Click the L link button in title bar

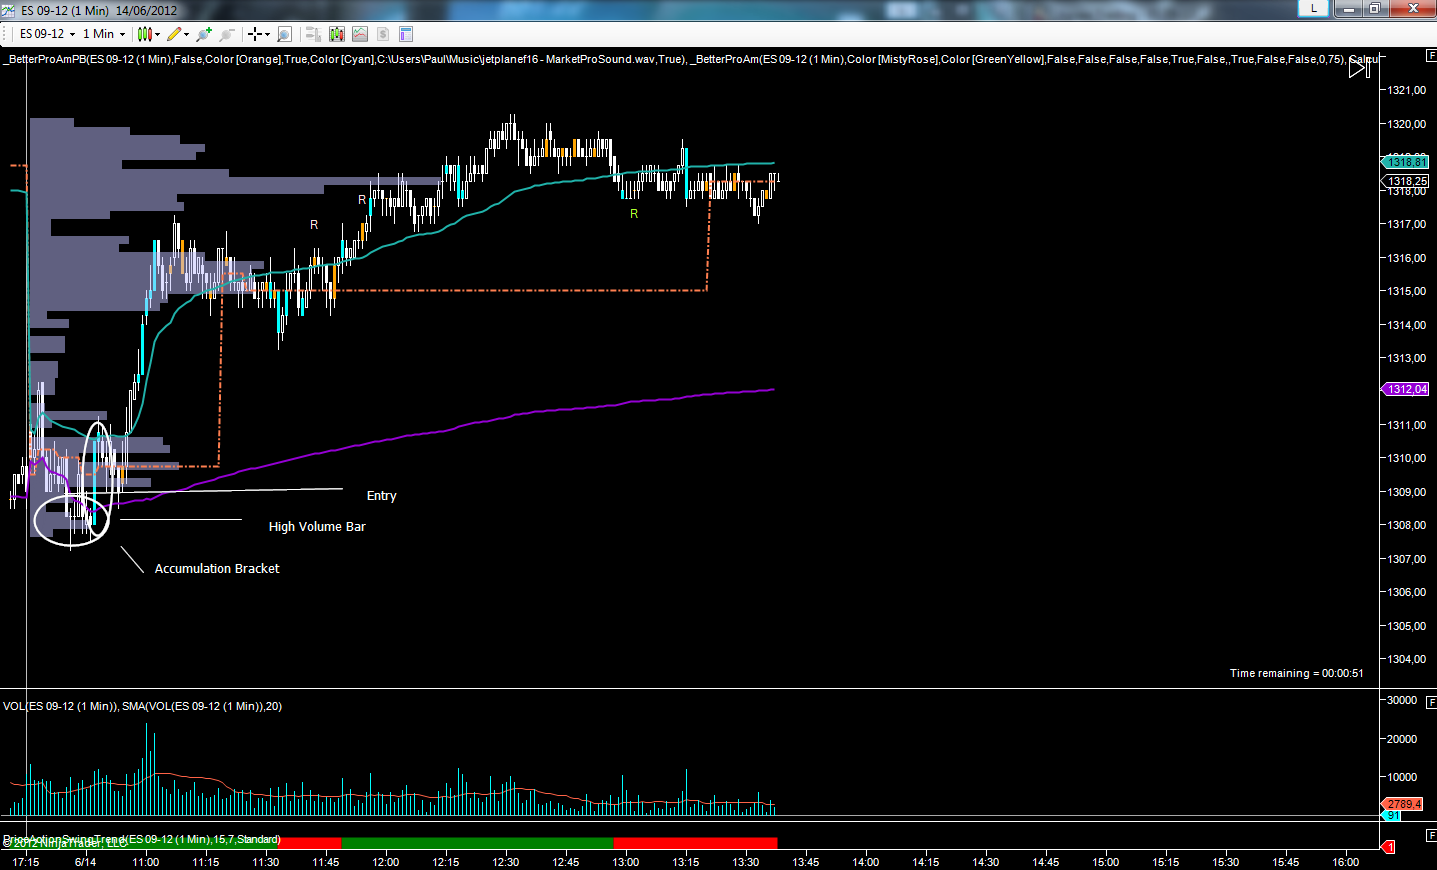coord(1313,9)
